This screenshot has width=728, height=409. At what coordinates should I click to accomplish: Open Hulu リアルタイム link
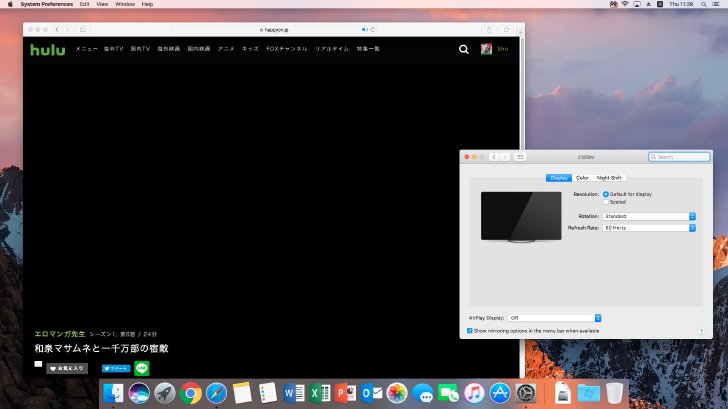pos(332,49)
